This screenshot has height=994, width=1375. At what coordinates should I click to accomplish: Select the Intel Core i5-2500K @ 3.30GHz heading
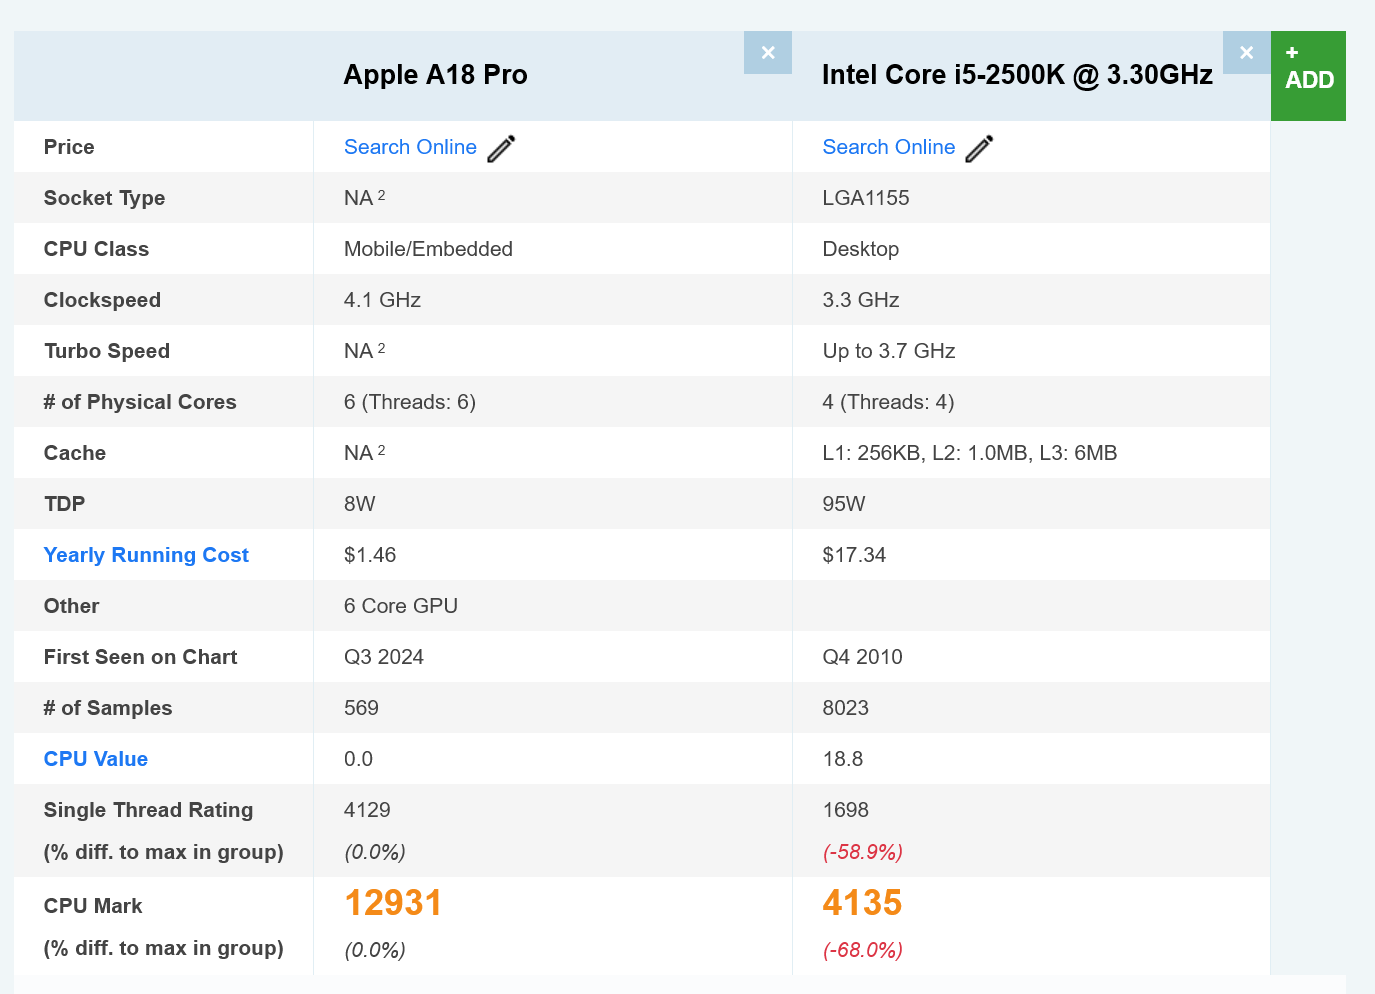point(1017,75)
